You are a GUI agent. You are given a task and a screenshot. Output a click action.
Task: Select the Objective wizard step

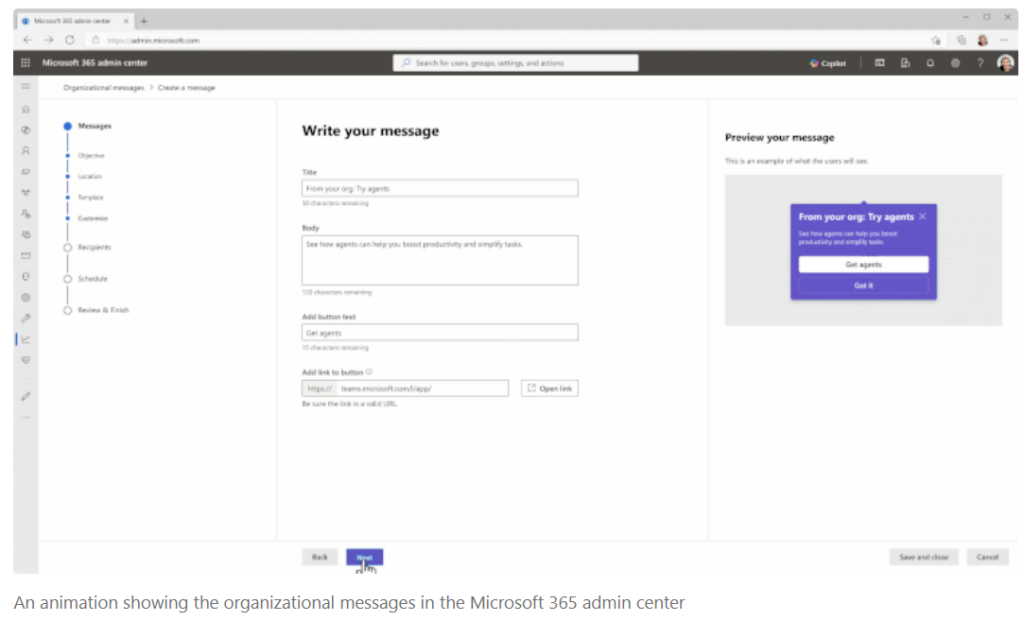86,155
